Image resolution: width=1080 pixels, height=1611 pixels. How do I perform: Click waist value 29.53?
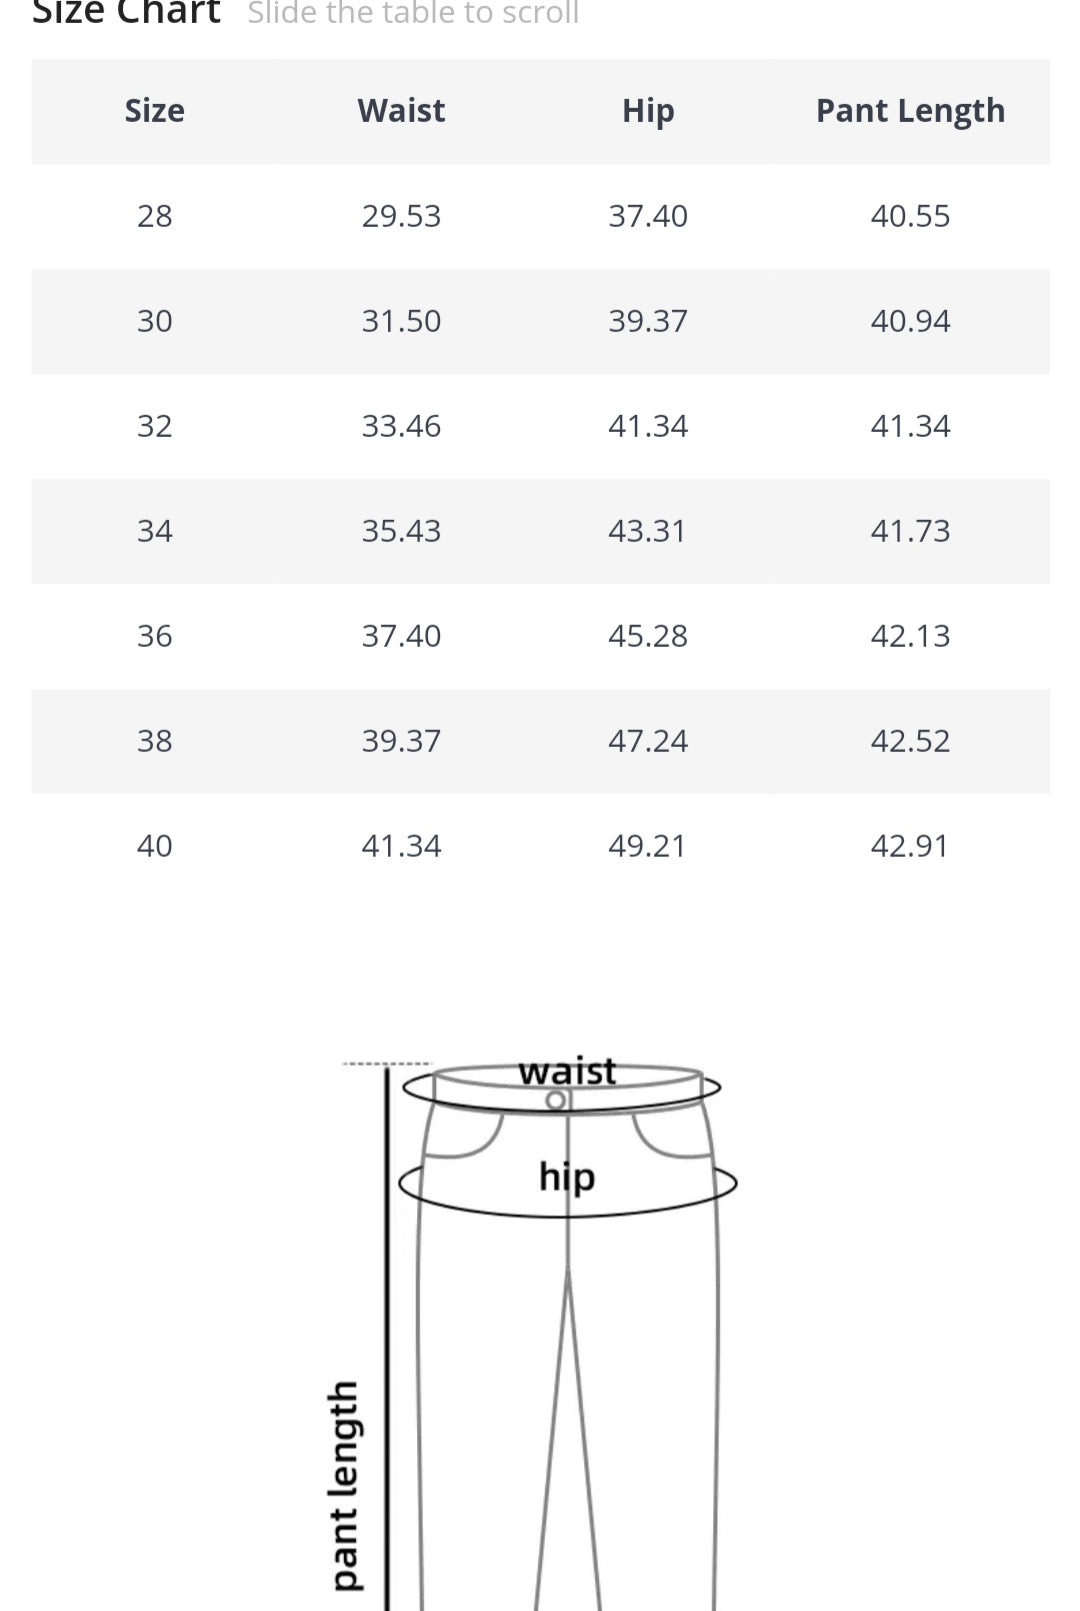[x=401, y=216]
